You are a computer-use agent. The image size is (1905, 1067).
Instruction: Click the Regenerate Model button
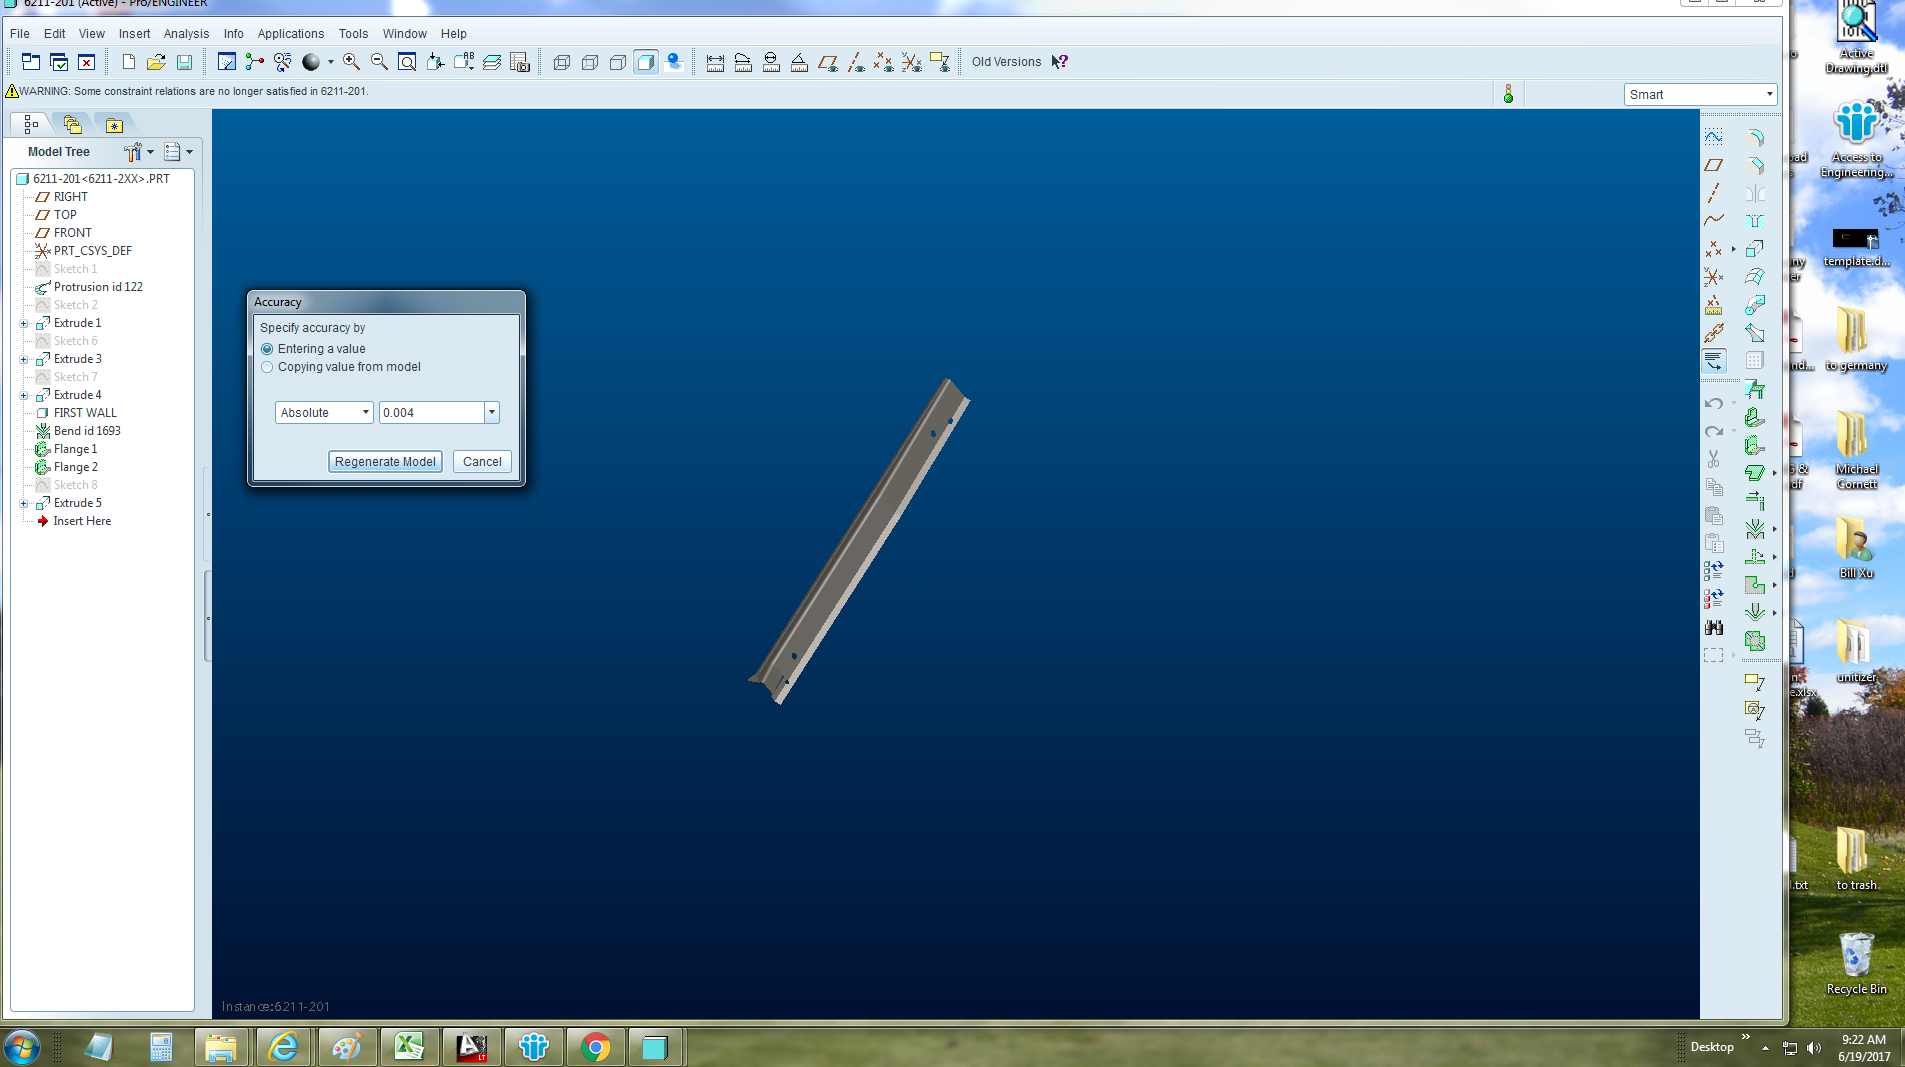385,461
